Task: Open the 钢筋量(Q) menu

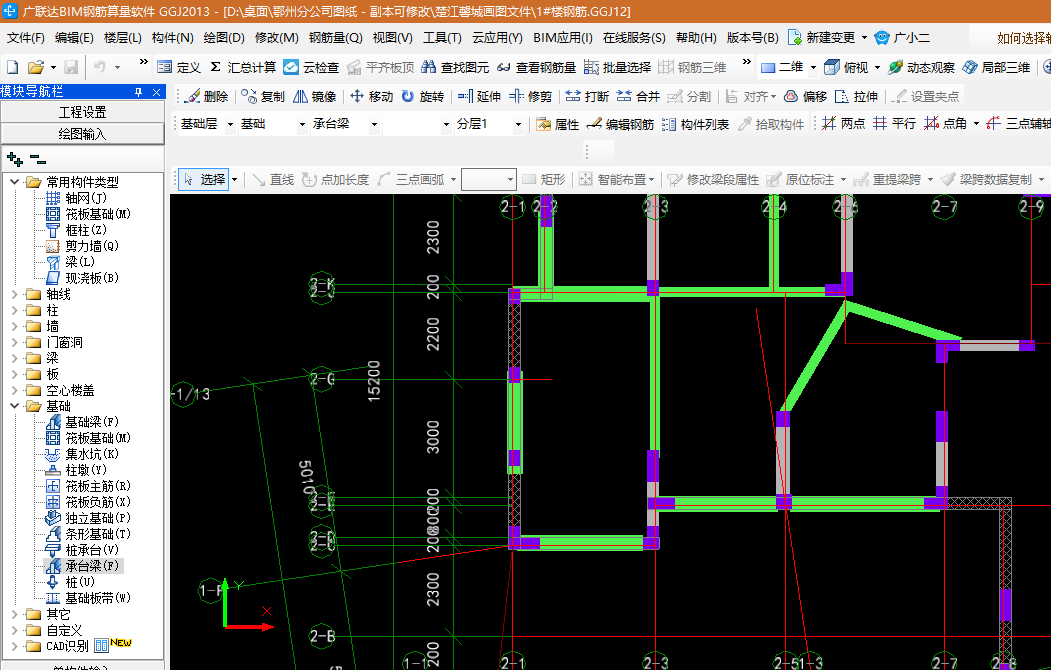Action: click(x=336, y=38)
